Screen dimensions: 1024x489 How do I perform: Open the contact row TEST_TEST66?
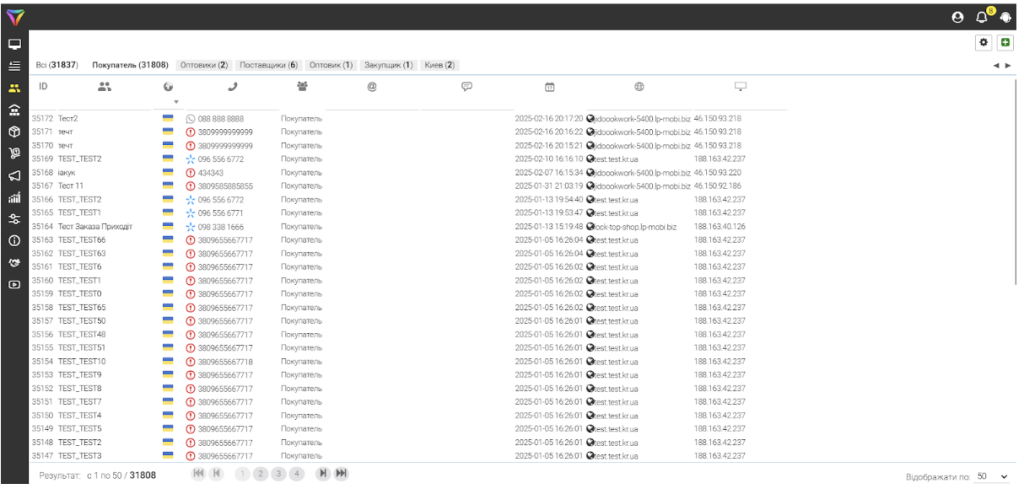[81, 240]
